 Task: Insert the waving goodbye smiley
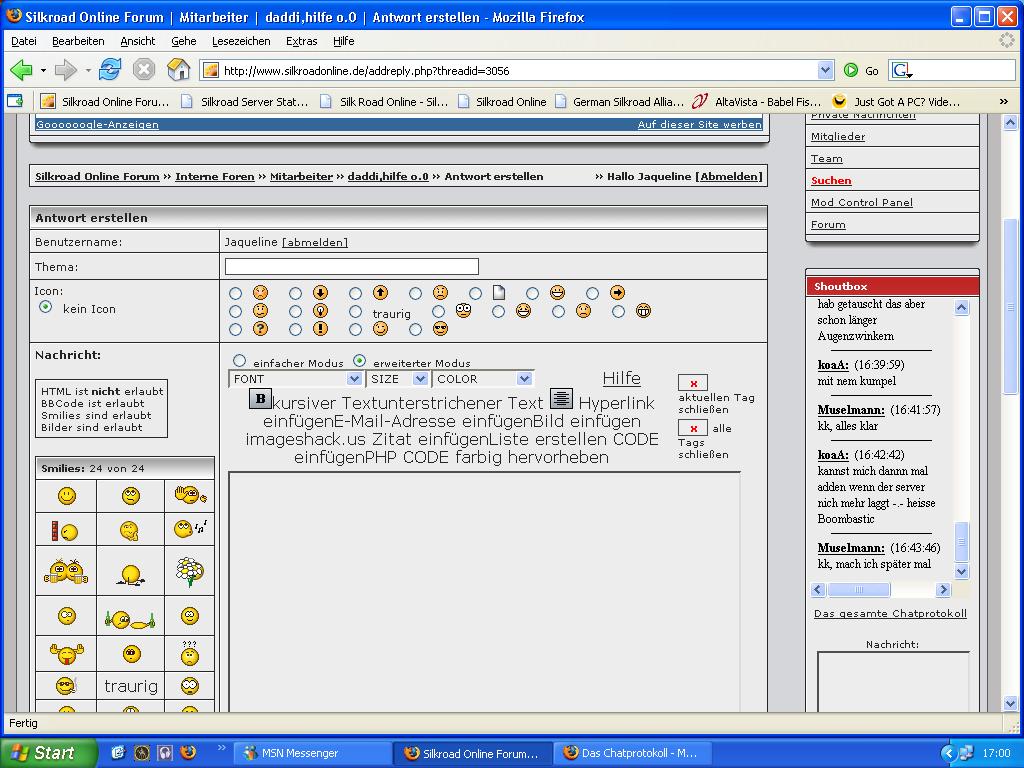point(189,494)
